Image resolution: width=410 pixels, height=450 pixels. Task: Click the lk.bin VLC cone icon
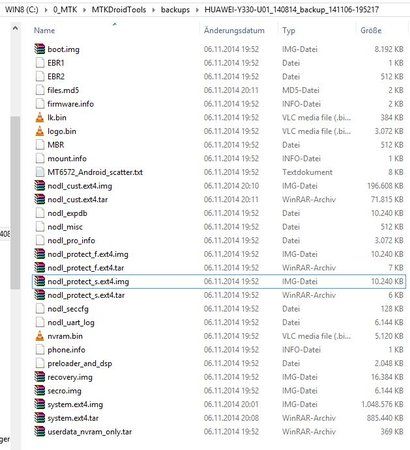pyautogui.click(x=39, y=117)
